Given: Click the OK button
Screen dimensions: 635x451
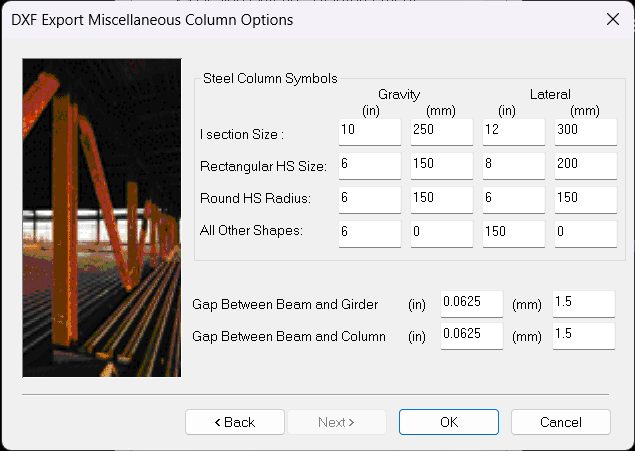Looking at the screenshot, I should click(x=448, y=422).
